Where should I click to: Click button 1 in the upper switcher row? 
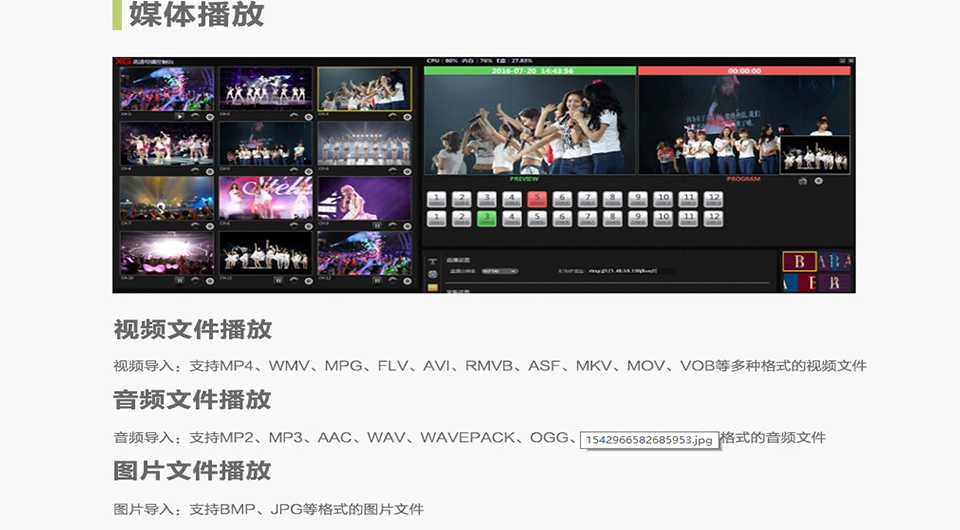437,200
